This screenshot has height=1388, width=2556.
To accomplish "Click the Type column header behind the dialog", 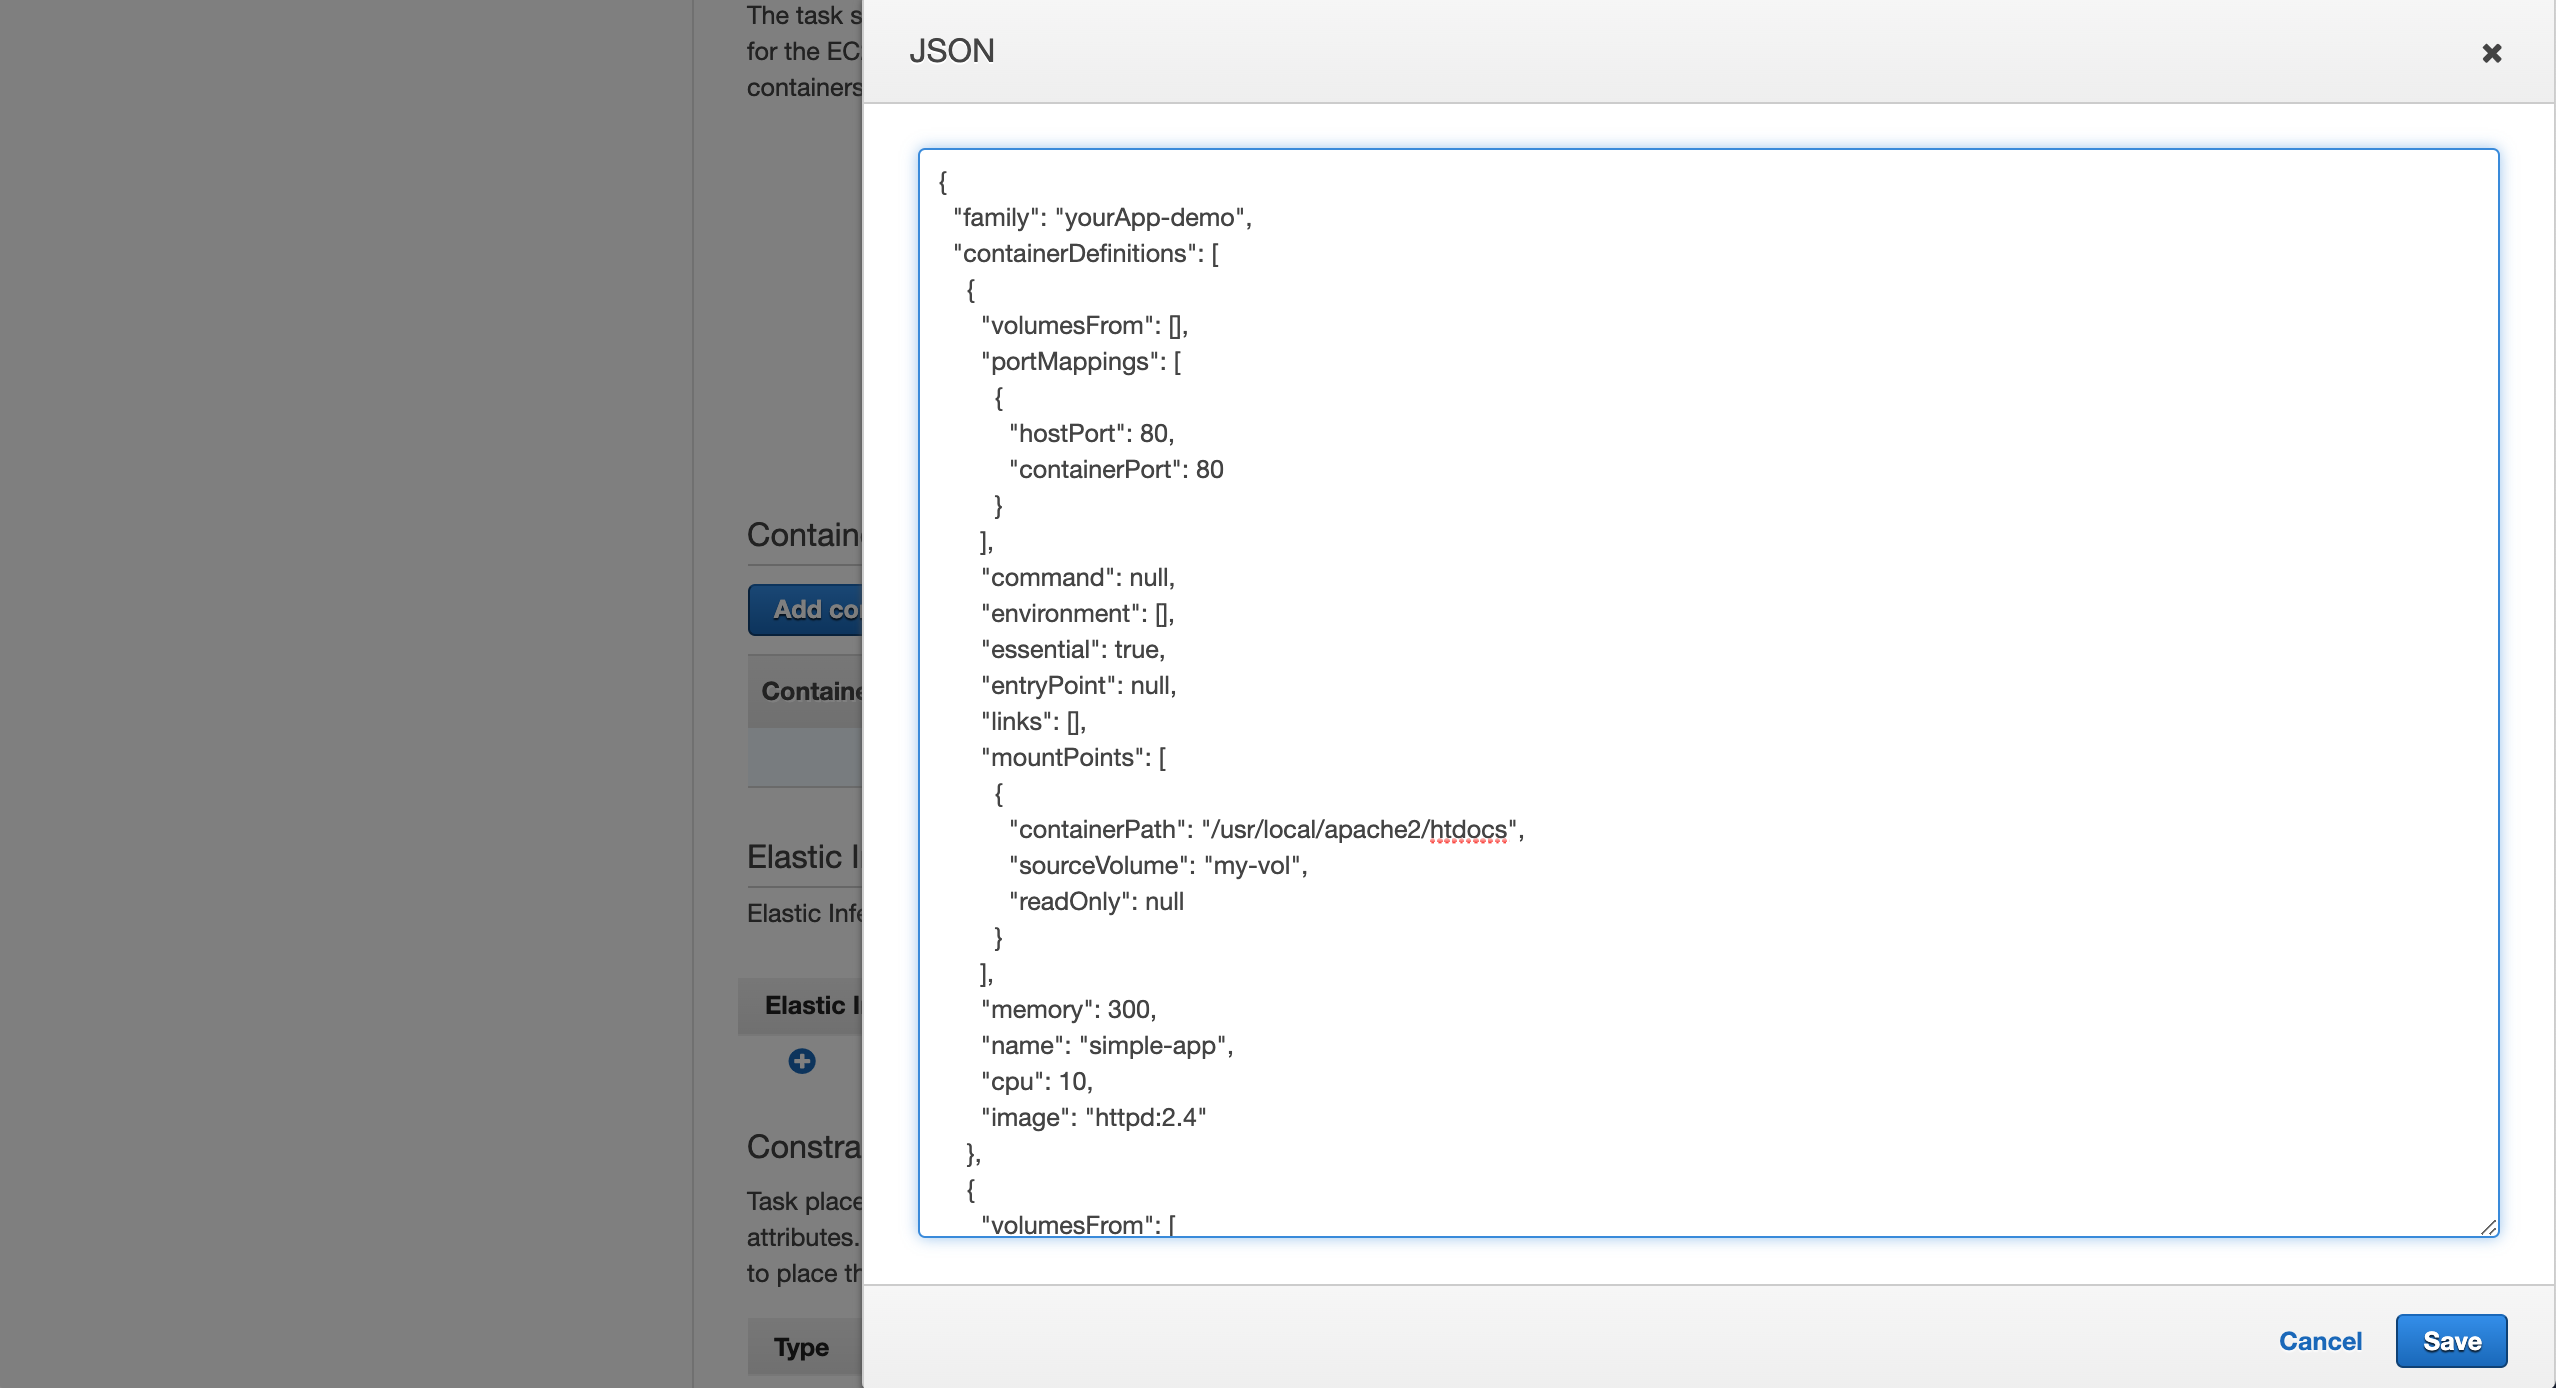I will pos(802,1347).
